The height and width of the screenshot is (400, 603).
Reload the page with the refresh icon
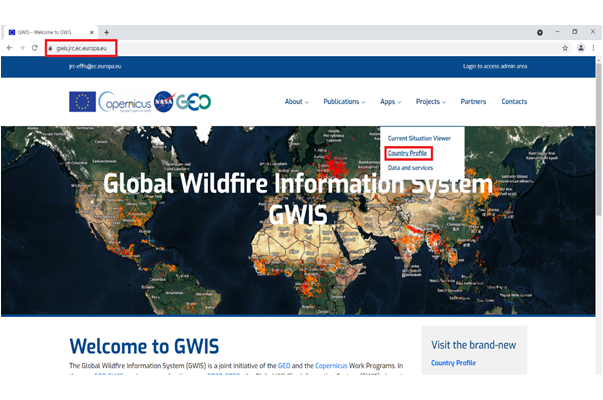tap(35, 47)
